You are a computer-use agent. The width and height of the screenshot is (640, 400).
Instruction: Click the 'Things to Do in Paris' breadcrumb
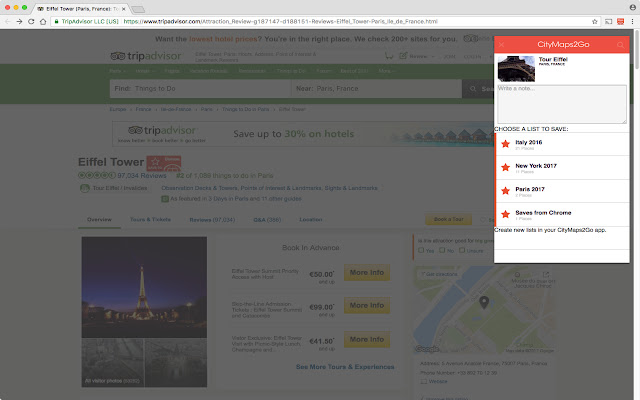click(x=245, y=109)
